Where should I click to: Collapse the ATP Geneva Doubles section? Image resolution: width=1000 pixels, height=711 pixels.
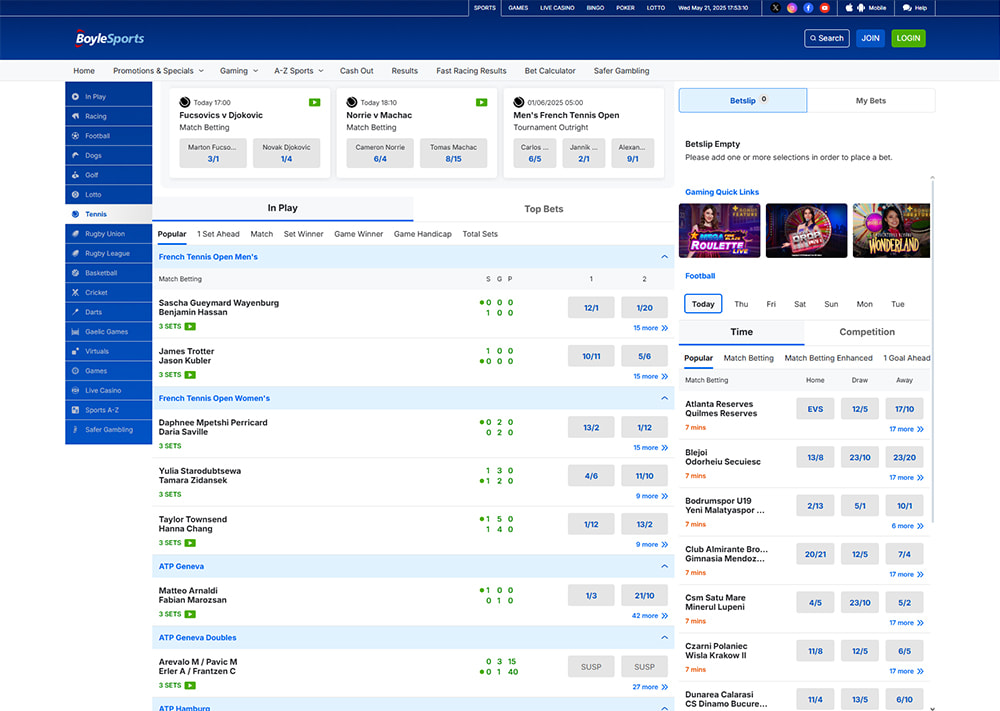pyautogui.click(x=664, y=638)
